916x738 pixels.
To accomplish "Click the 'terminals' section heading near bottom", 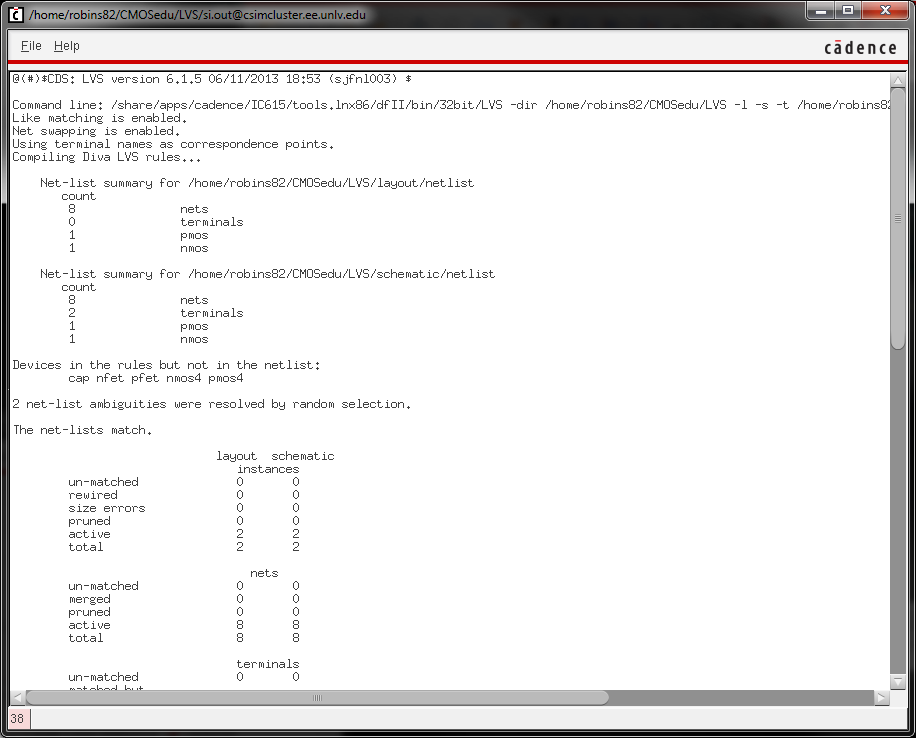I will tap(268, 664).
